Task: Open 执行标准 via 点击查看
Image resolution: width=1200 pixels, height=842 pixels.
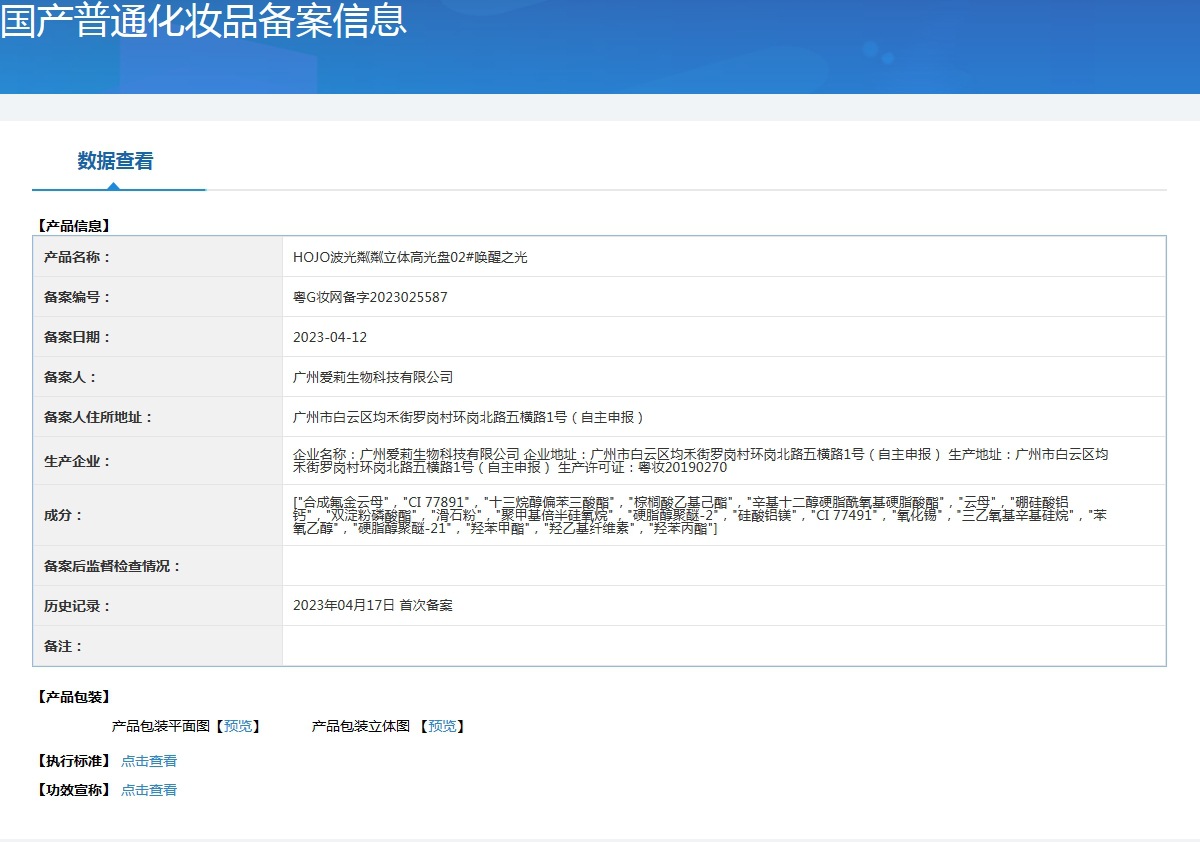Action: pos(149,761)
